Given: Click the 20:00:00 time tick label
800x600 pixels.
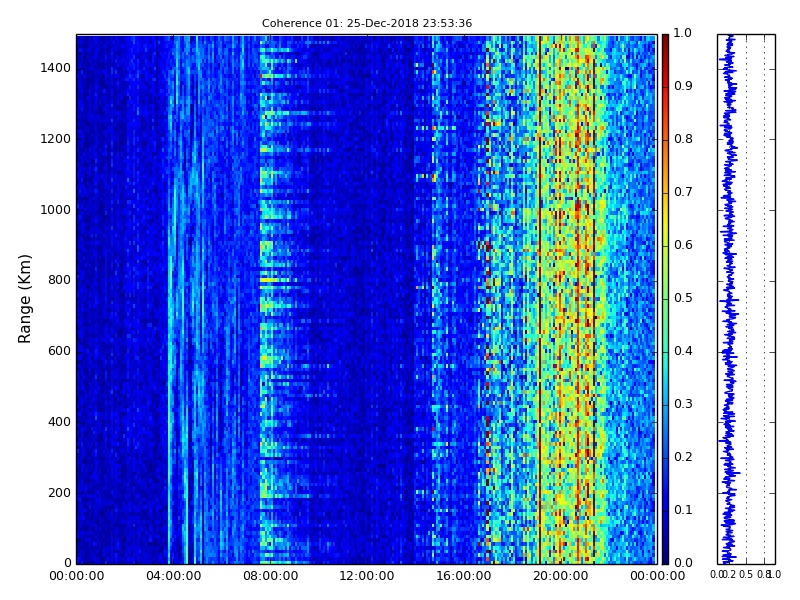Looking at the screenshot, I should click(x=561, y=576).
